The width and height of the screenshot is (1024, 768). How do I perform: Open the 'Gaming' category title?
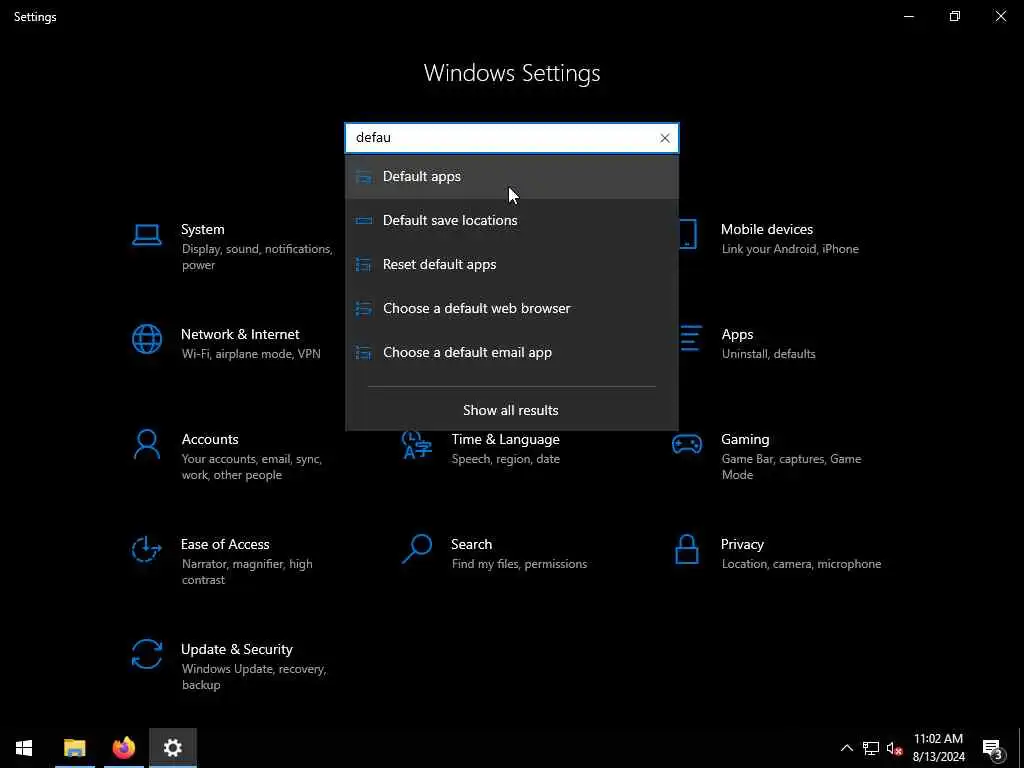point(745,440)
